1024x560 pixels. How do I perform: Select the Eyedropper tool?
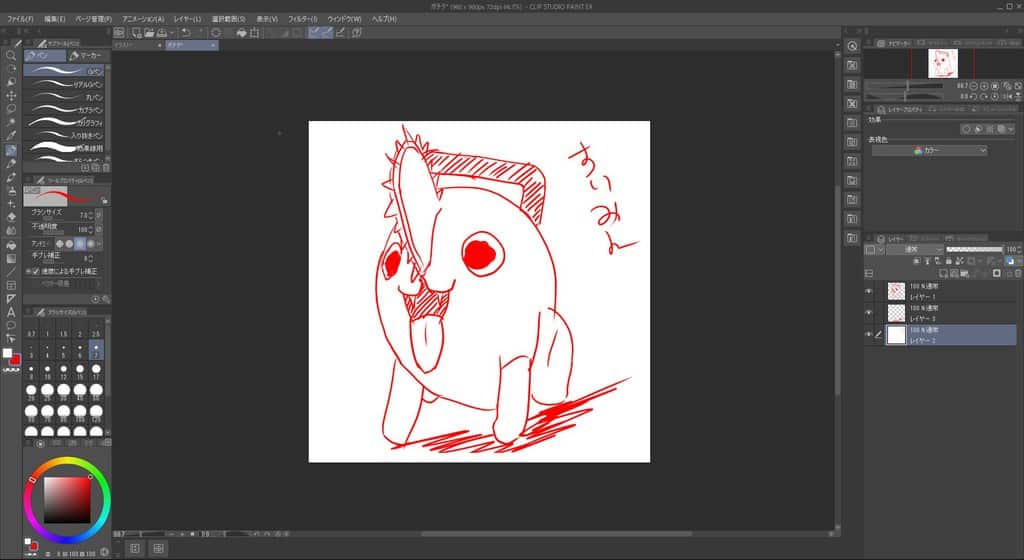pos(10,136)
